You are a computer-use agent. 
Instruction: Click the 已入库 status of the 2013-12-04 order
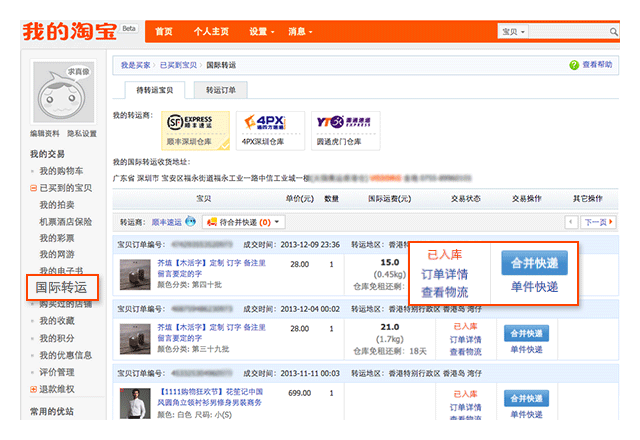point(465,327)
